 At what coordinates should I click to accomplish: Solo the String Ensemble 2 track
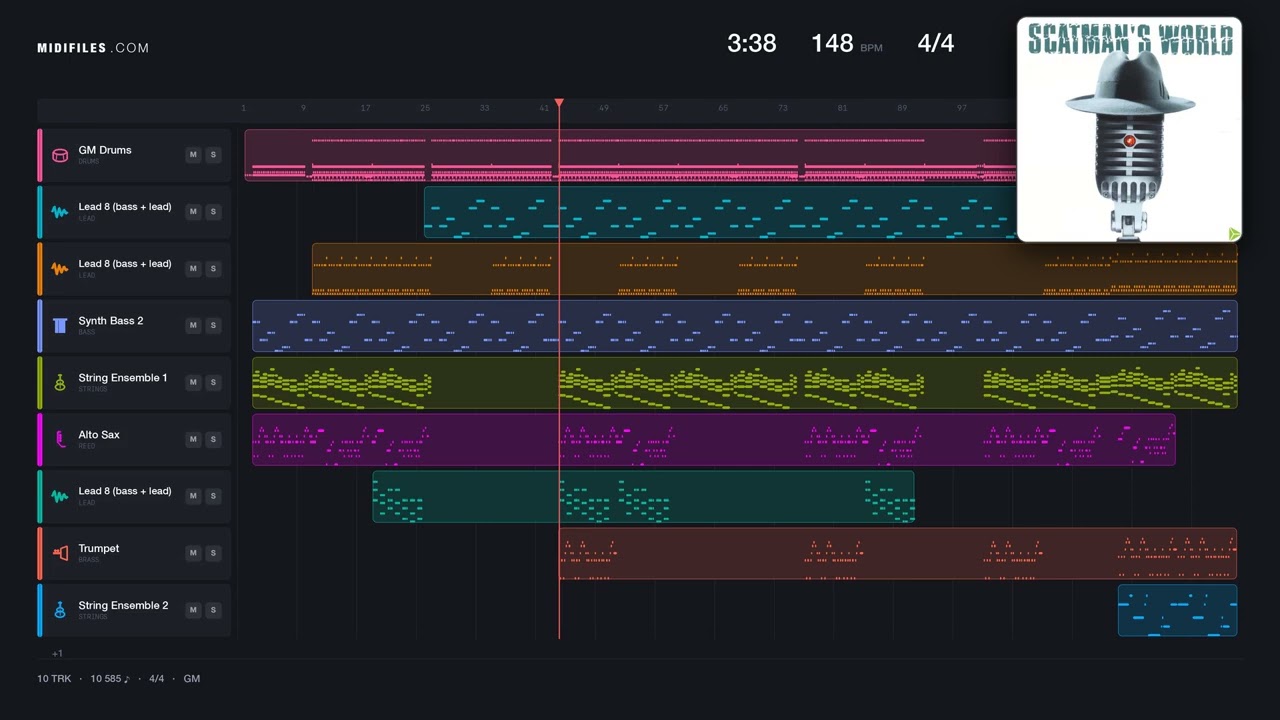(213, 610)
